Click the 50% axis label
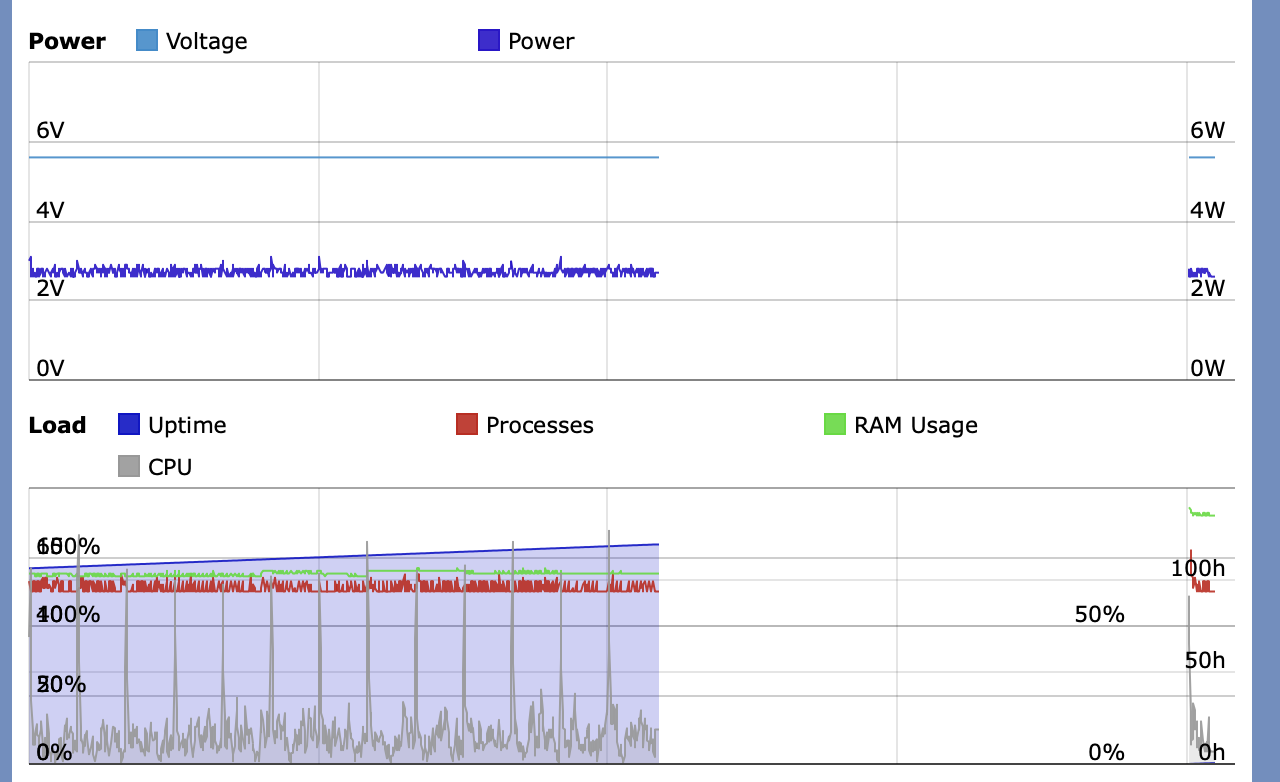1280x782 pixels. [1100, 614]
